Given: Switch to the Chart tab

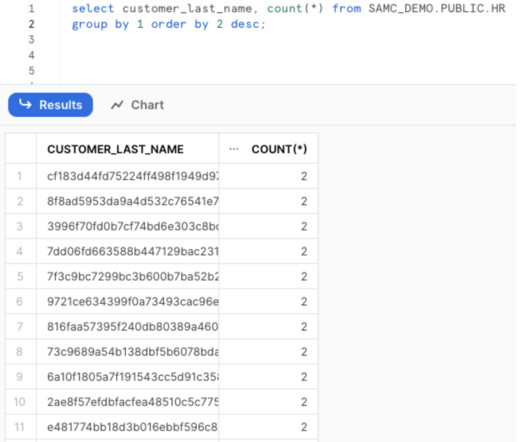Looking at the screenshot, I should 138,105.
